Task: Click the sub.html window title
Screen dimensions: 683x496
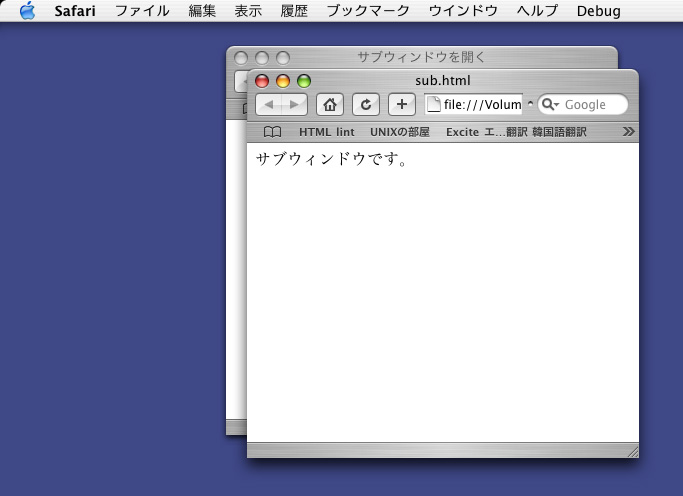Action: [x=443, y=81]
